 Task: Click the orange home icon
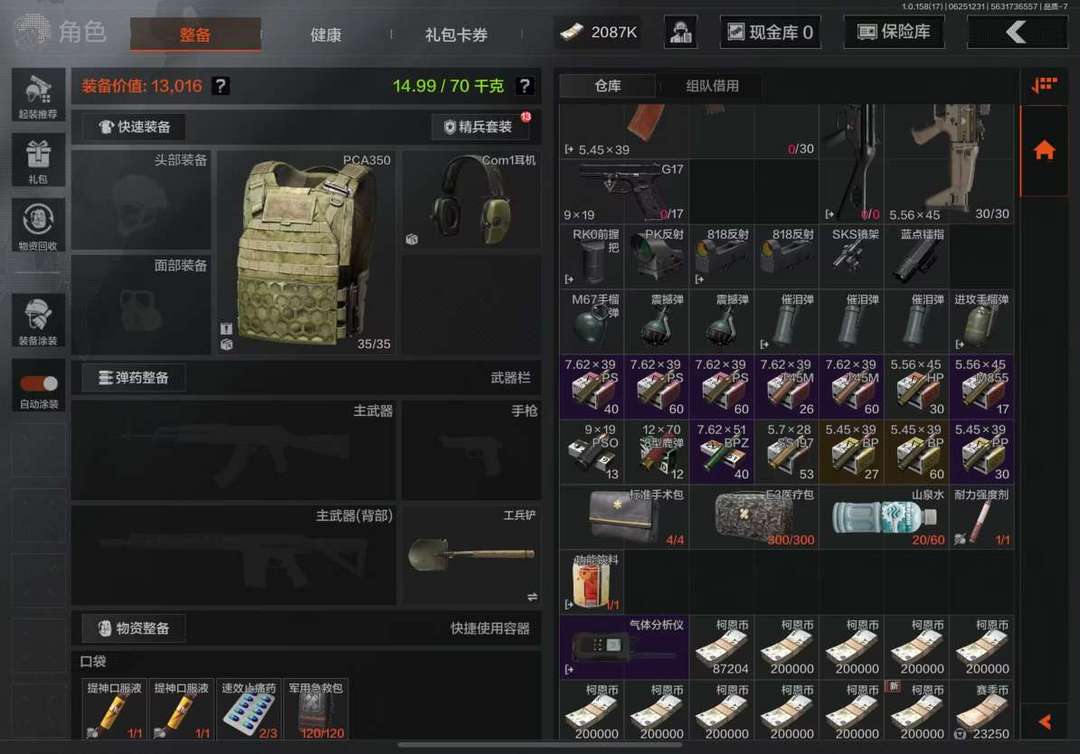tap(1044, 149)
